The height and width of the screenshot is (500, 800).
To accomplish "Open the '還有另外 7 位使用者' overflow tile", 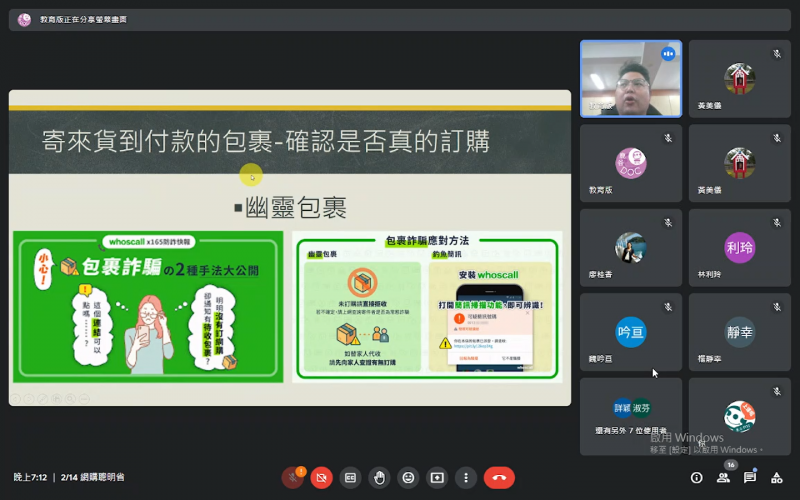I will pos(631,416).
